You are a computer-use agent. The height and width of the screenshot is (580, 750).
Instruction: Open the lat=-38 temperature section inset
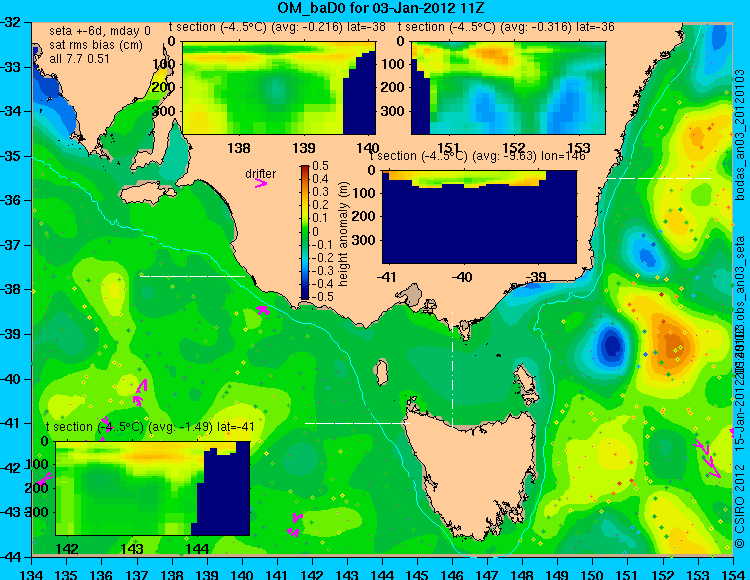[279, 88]
